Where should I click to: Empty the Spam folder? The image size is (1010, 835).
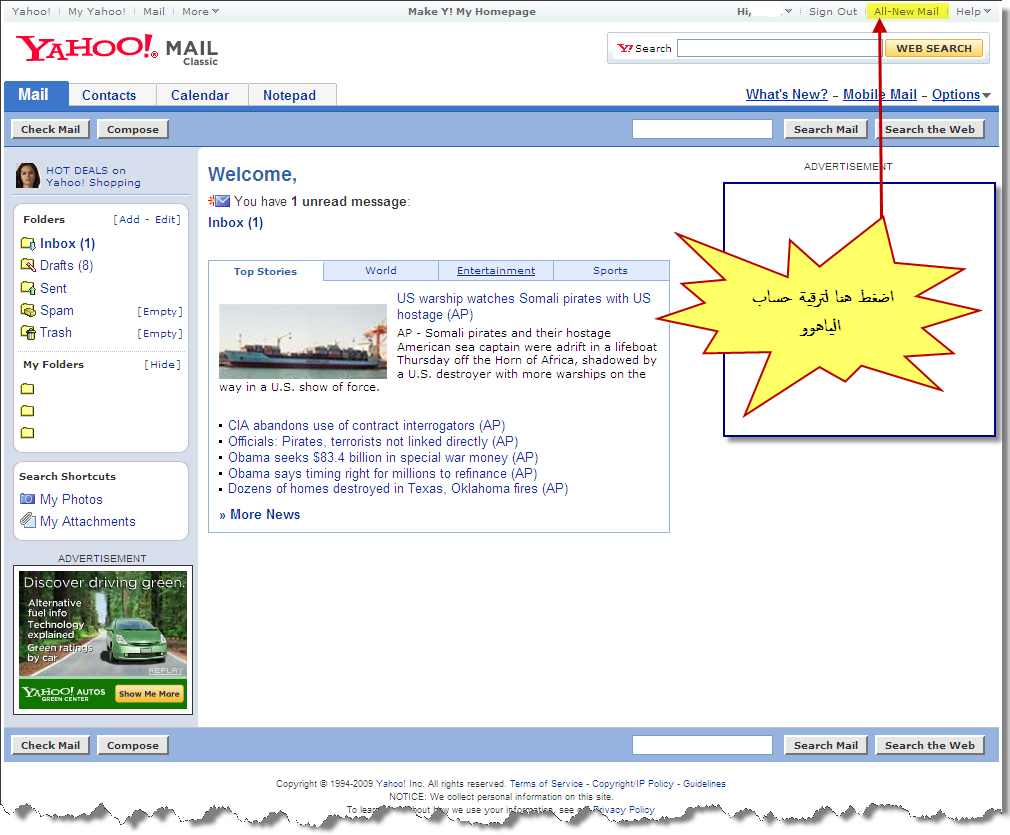coord(160,311)
